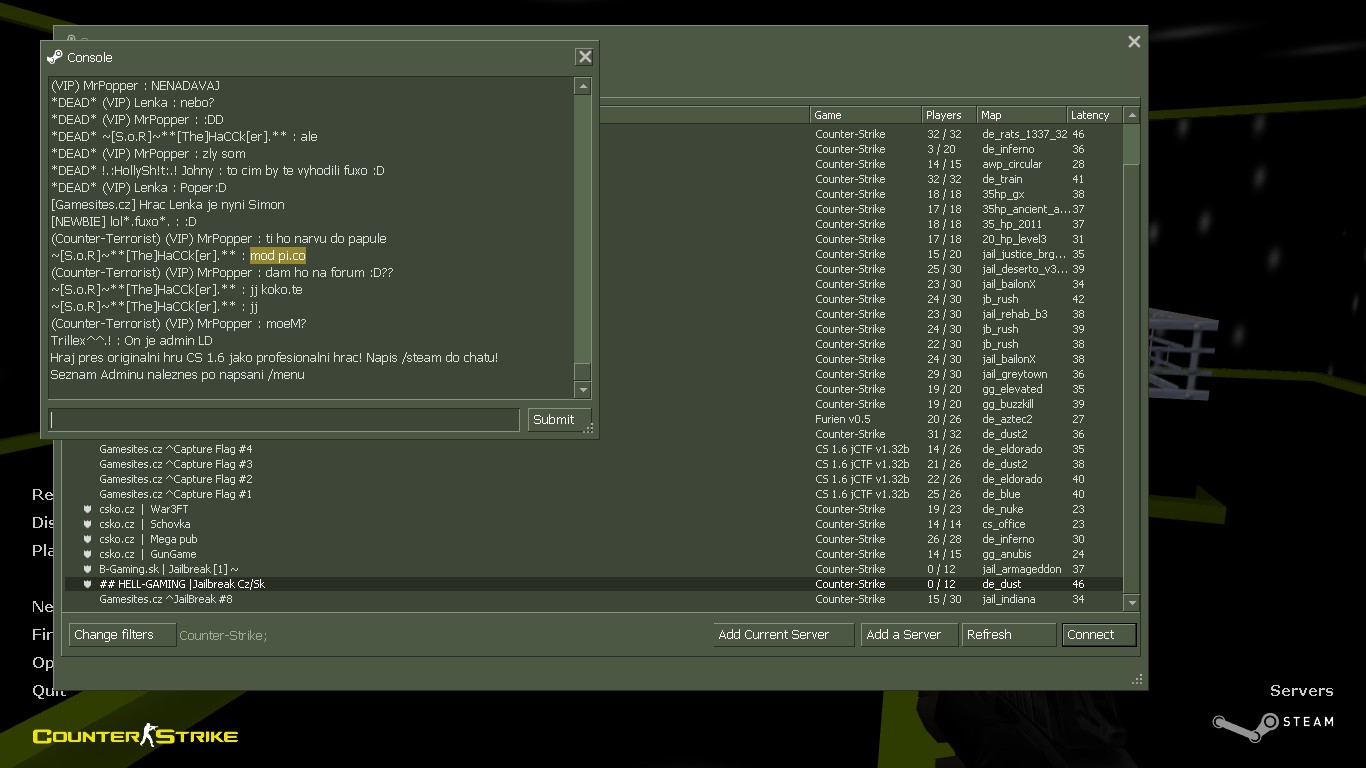
Task: Select Gamesites.cz ^Capture Flag #4 server
Action: click(x=594, y=449)
